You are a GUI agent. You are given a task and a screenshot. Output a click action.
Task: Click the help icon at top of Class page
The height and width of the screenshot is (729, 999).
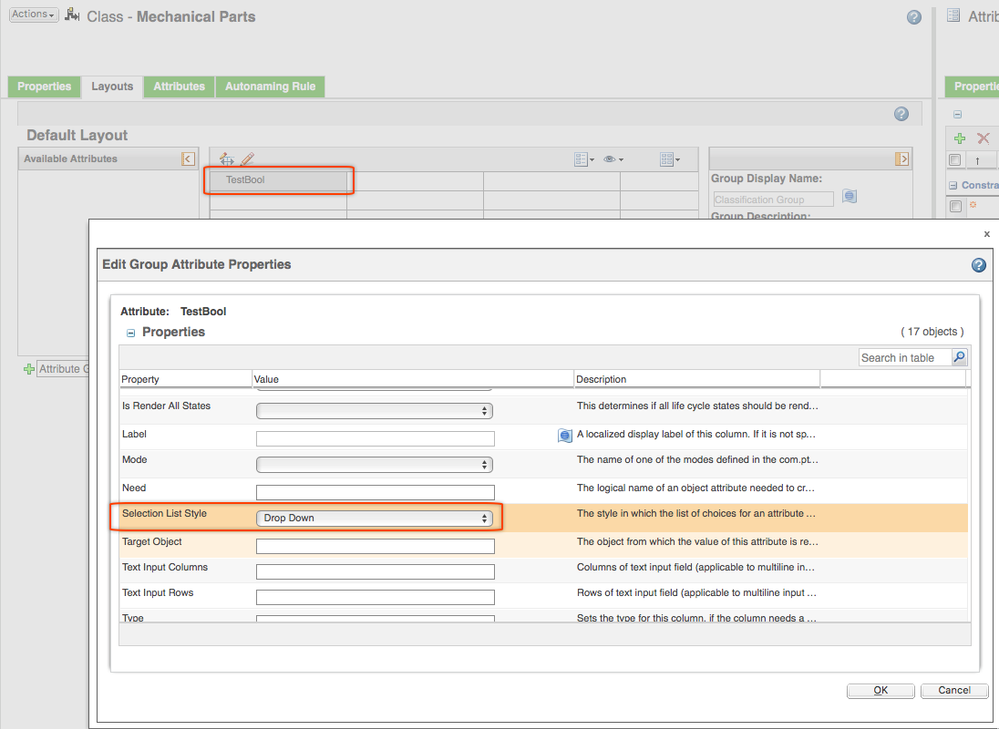pyautogui.click(x=914, y=17)
